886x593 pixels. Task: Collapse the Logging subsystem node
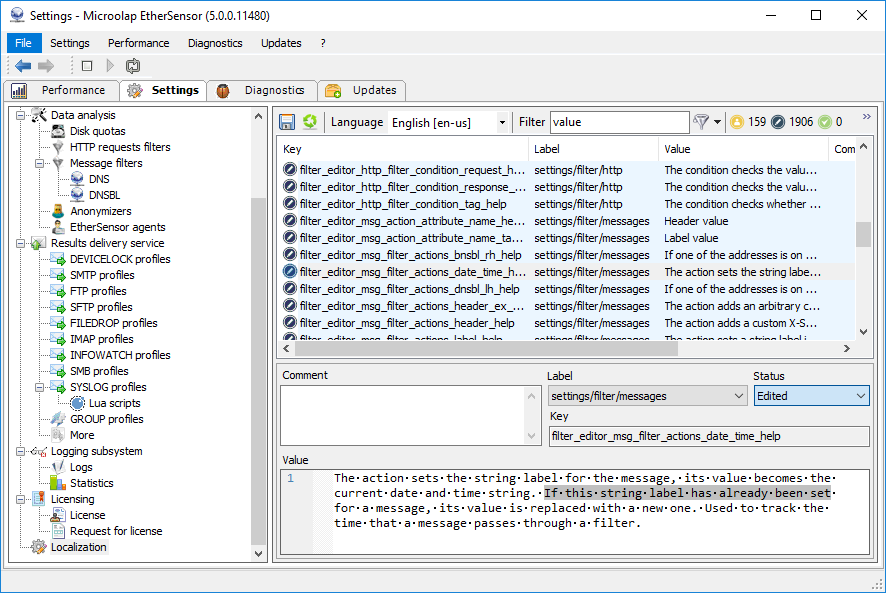pos(20,452)
